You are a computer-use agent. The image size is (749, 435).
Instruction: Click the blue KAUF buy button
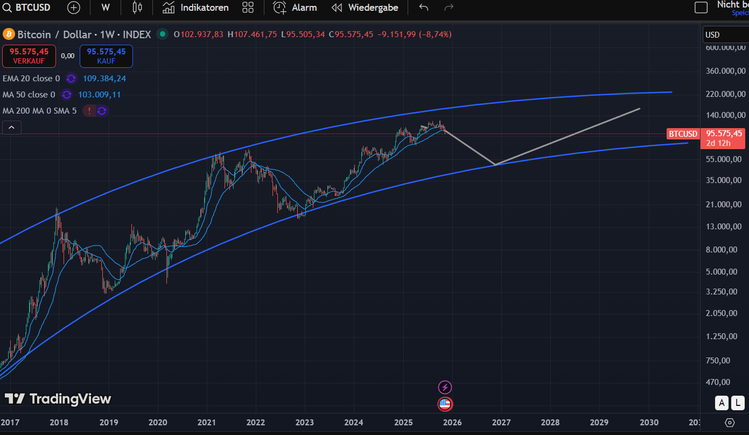[106, 54]
